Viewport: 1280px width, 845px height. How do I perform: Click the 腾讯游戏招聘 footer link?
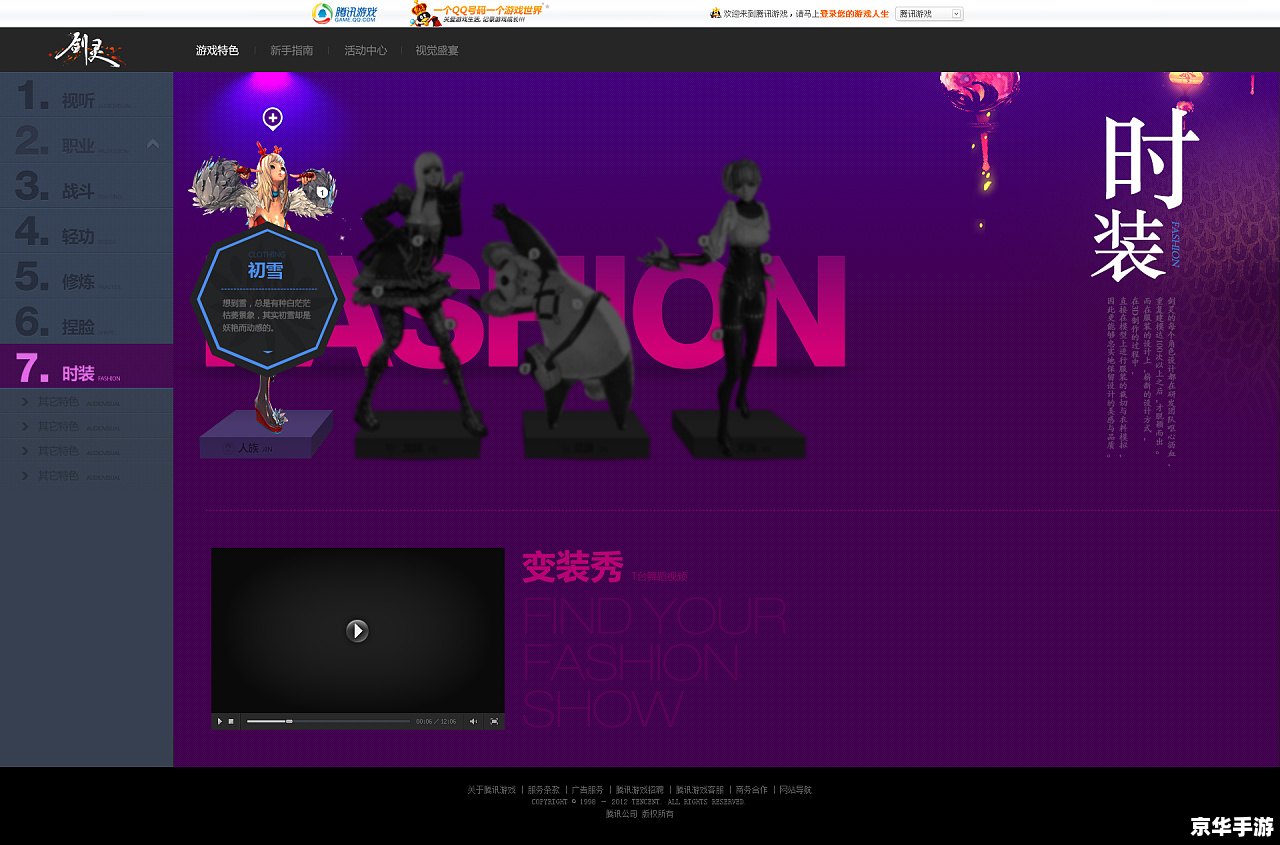pyautogui.click(x=640, y=790)
